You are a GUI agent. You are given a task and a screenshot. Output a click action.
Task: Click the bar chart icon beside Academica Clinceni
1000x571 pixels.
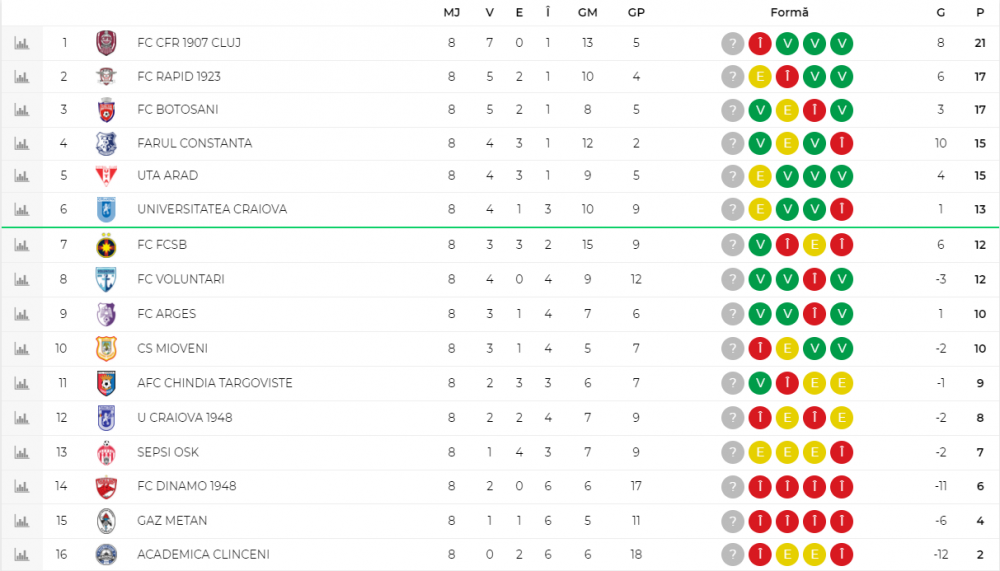point(22,554)
